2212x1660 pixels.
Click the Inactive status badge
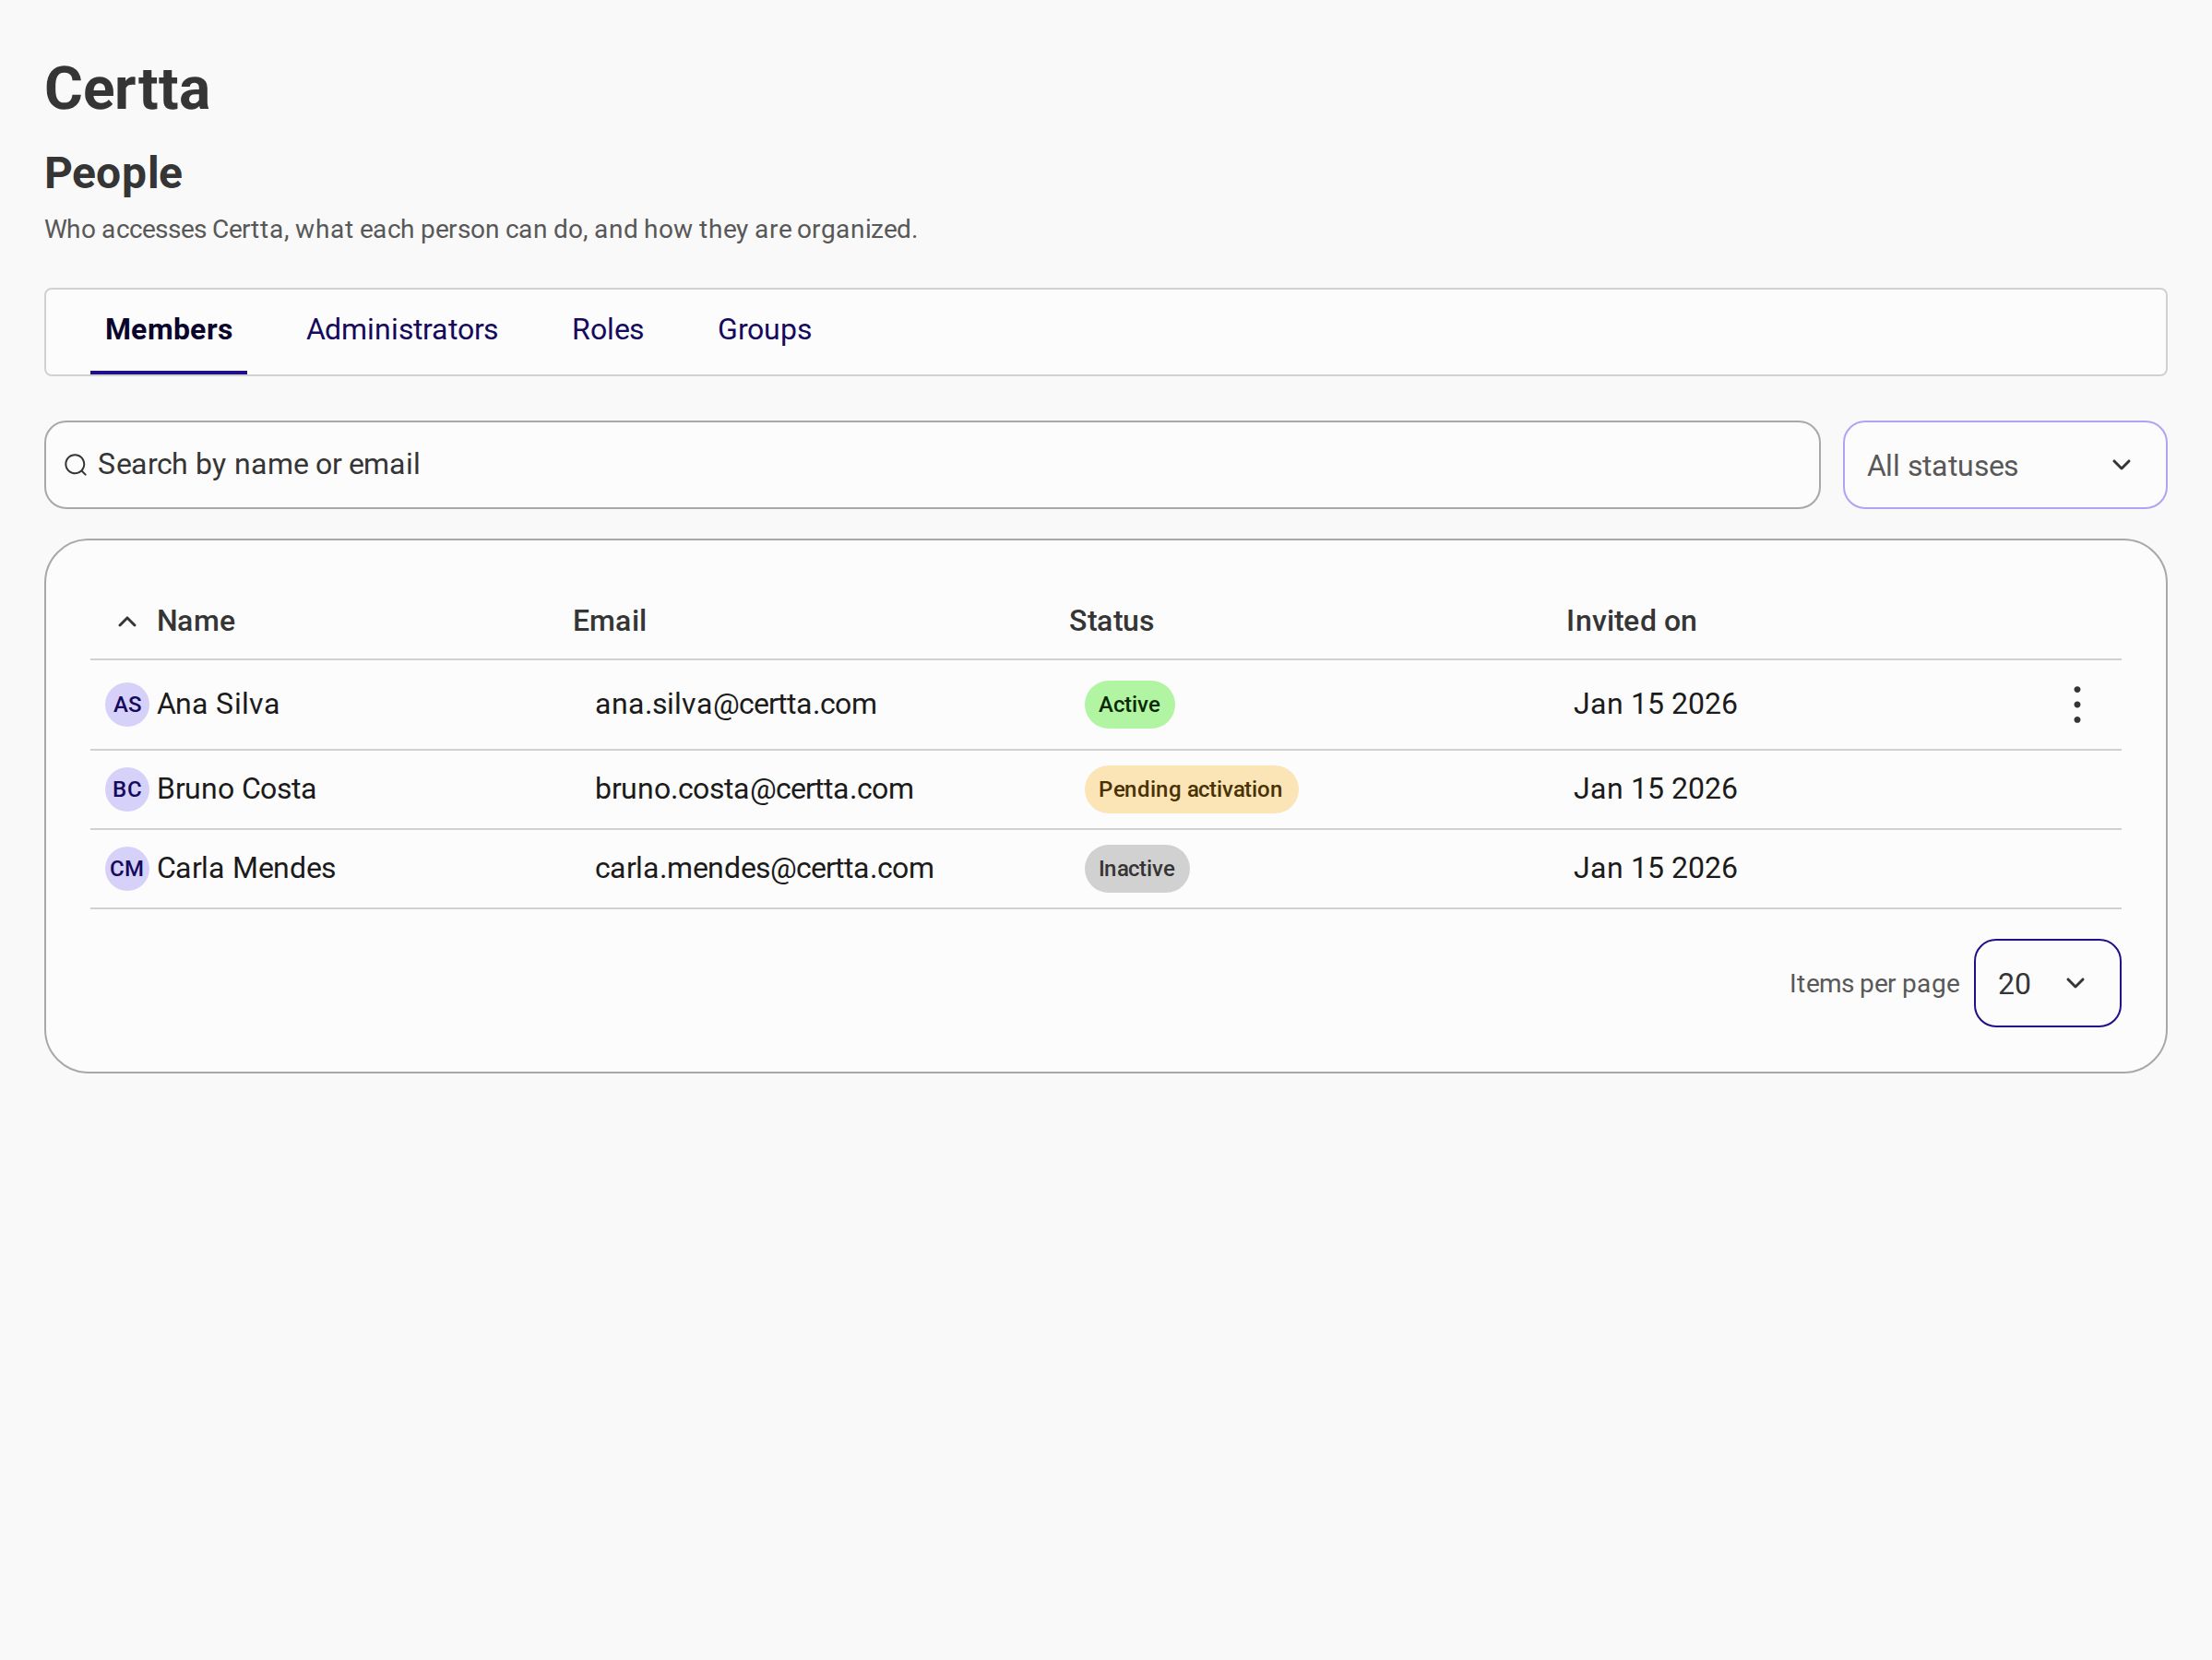[x=1136, y=868]
